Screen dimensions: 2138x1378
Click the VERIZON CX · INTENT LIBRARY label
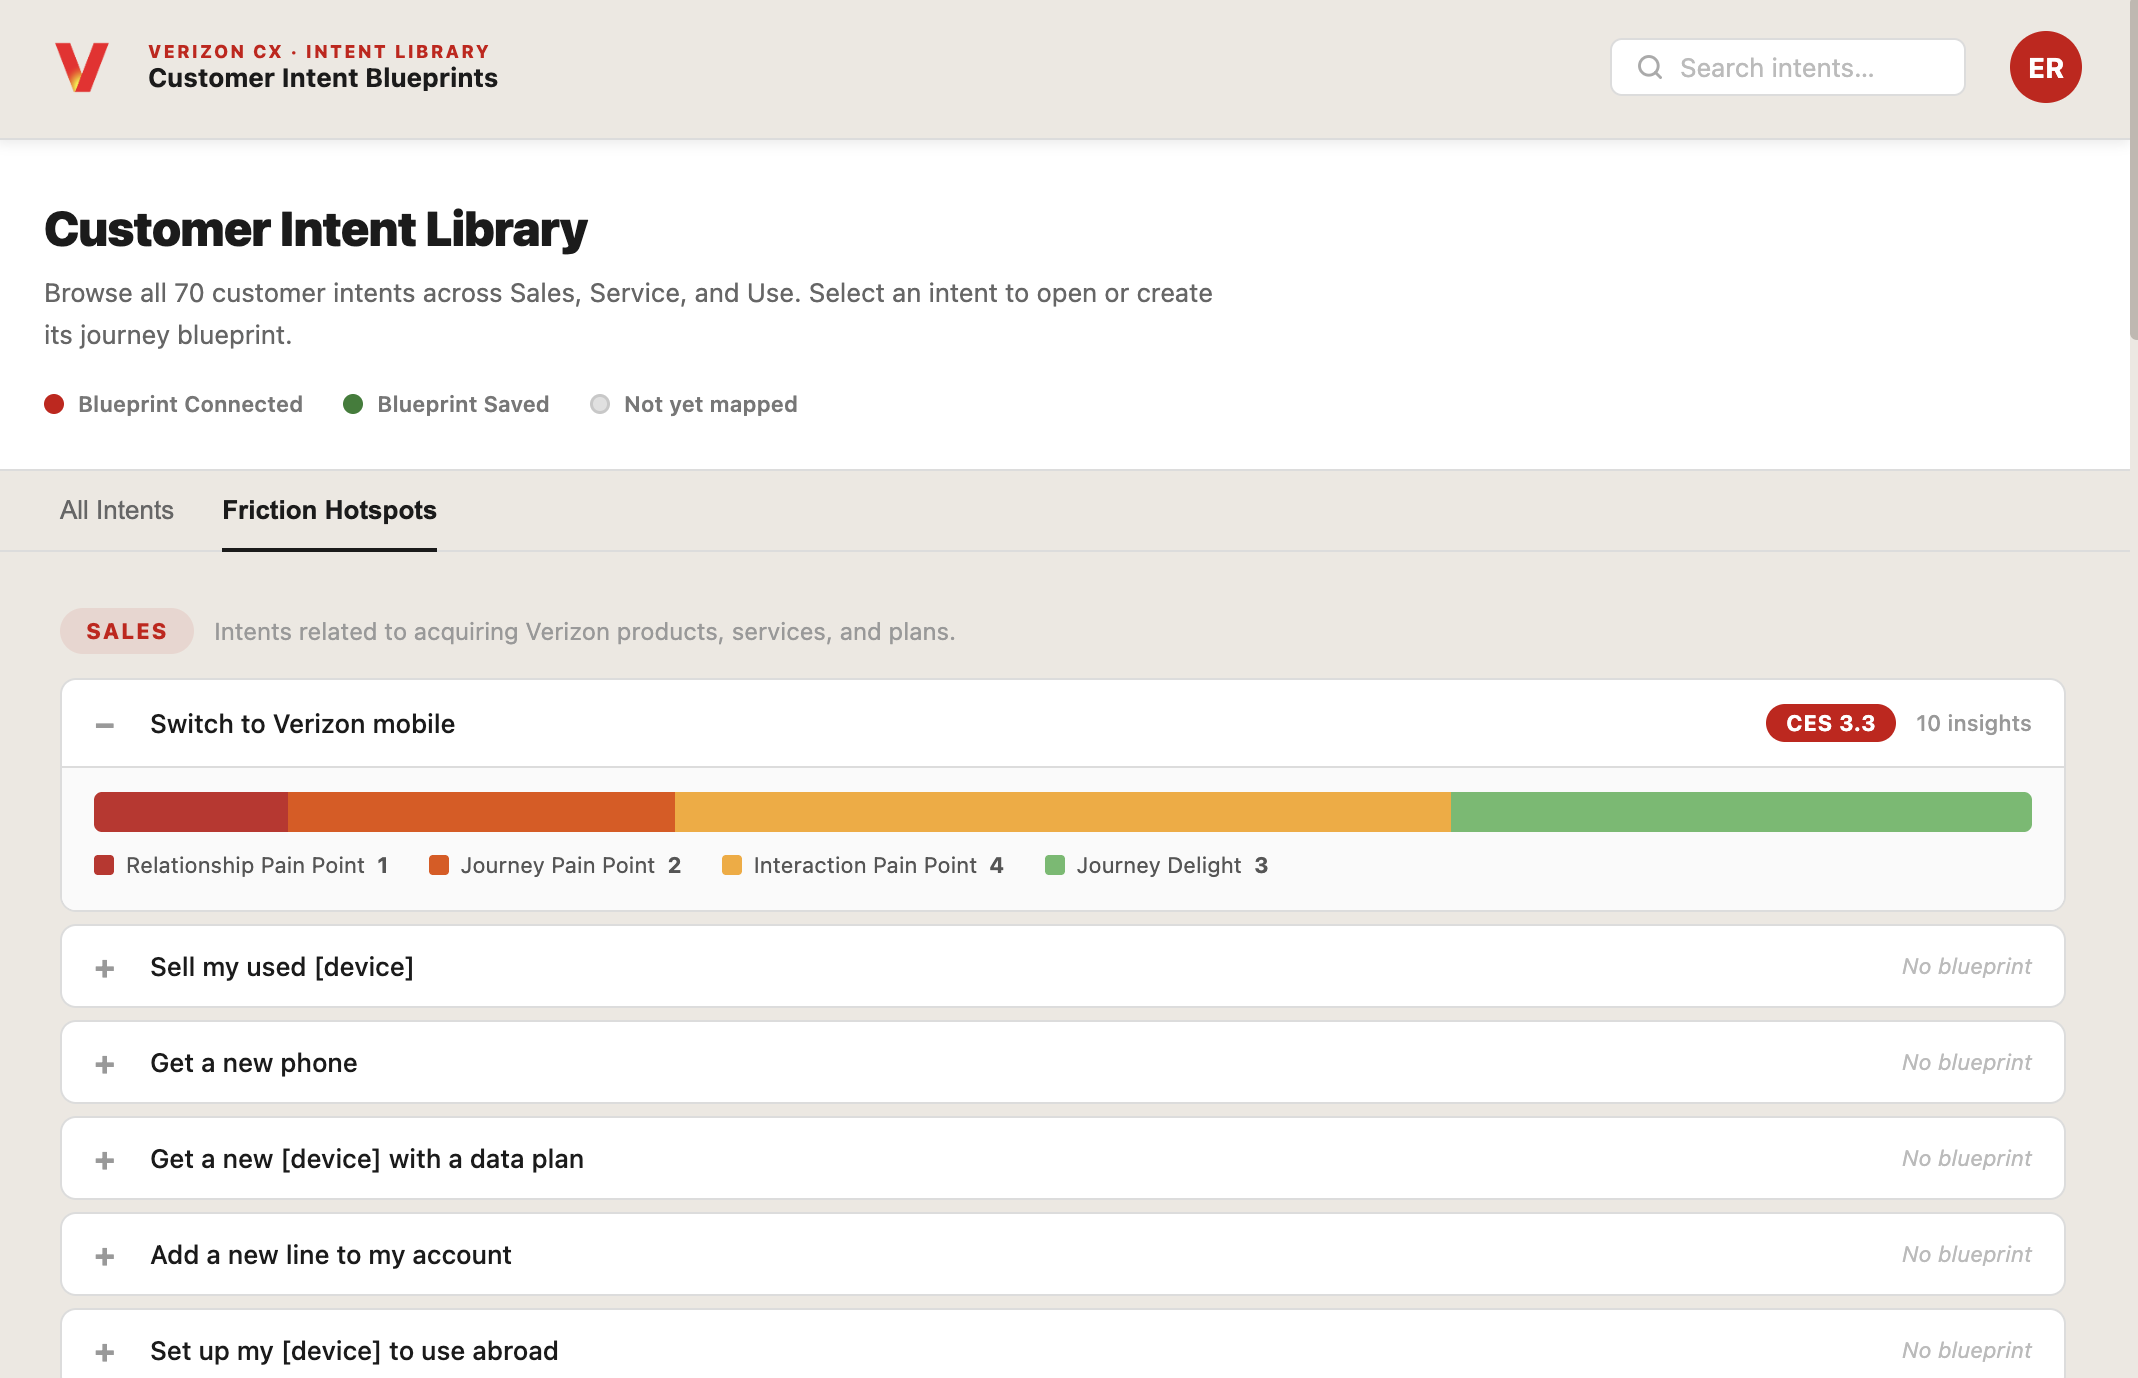coord(319,51)
